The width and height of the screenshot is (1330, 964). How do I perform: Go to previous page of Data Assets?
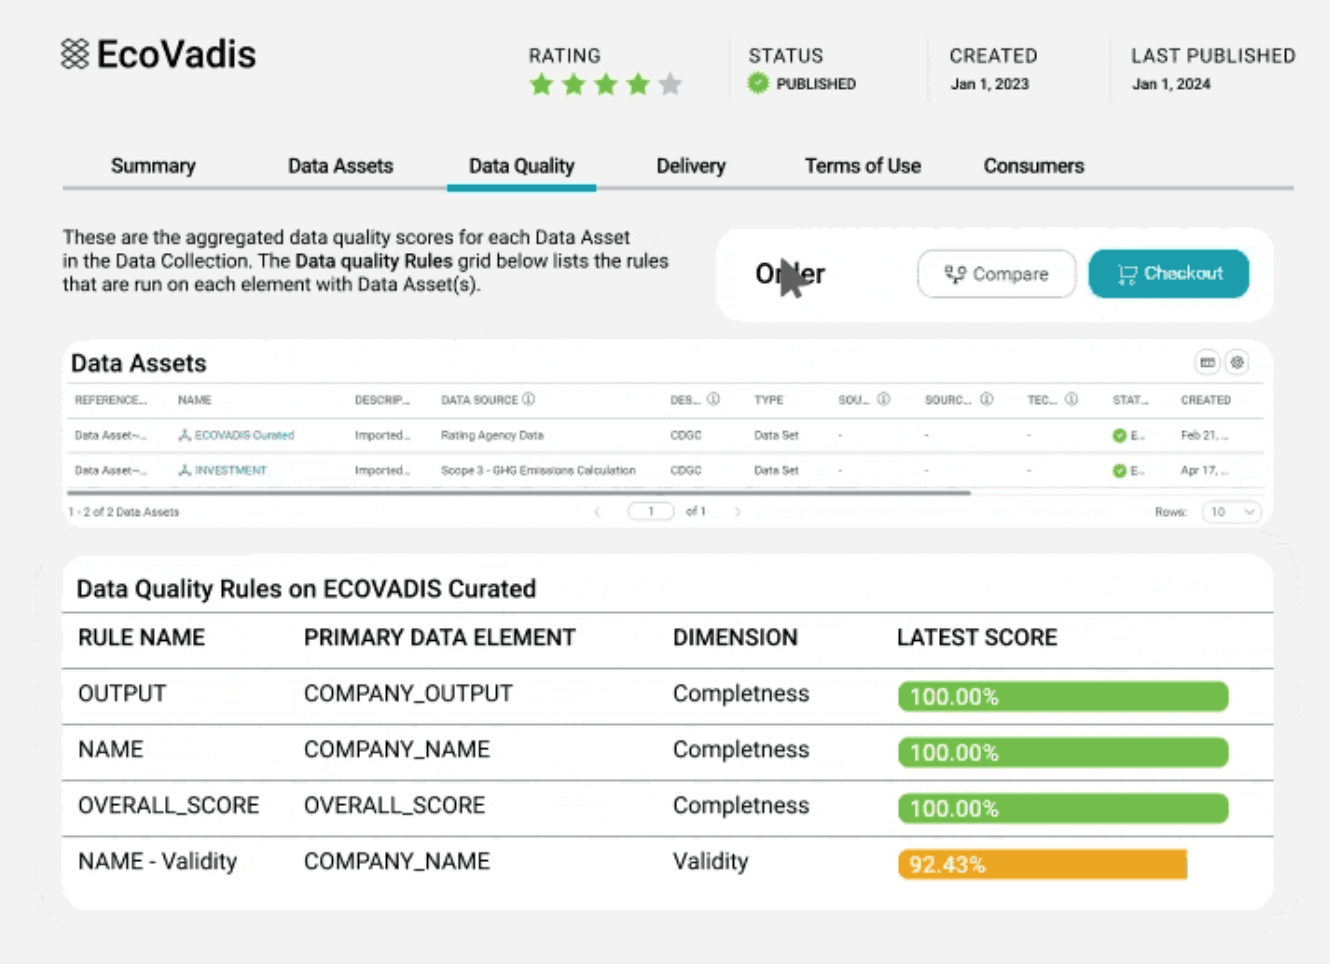(597, 512)
